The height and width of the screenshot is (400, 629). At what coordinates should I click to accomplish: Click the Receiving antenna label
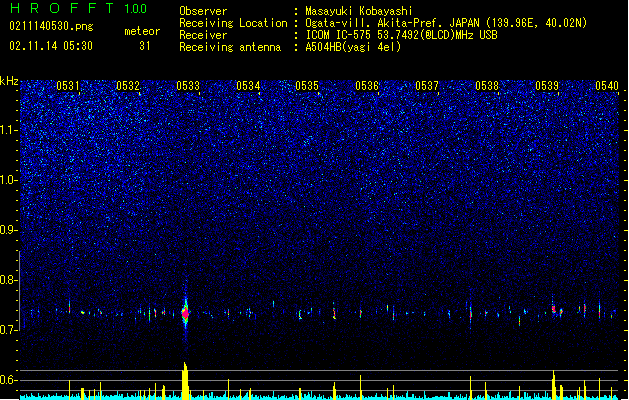tap(230, 47)
